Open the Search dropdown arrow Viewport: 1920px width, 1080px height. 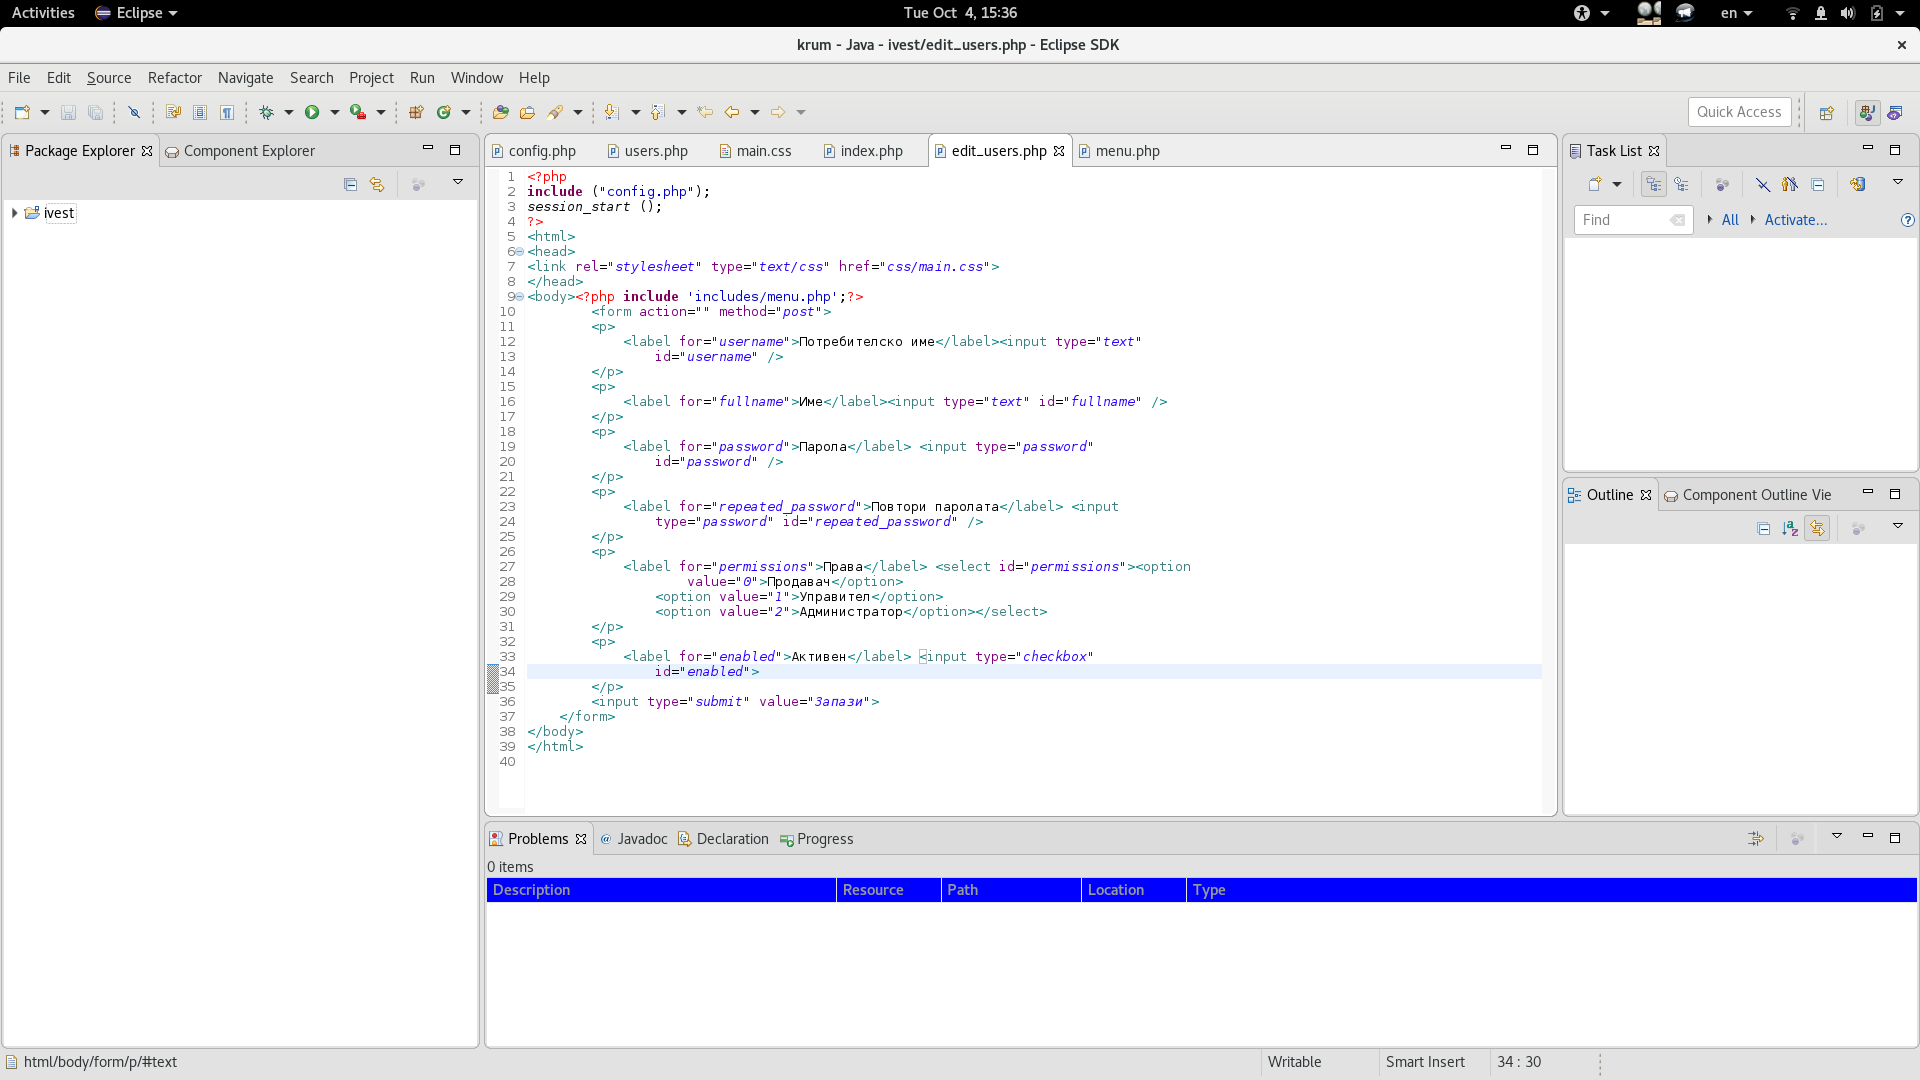pyautogui.click(x=577, y=112)
